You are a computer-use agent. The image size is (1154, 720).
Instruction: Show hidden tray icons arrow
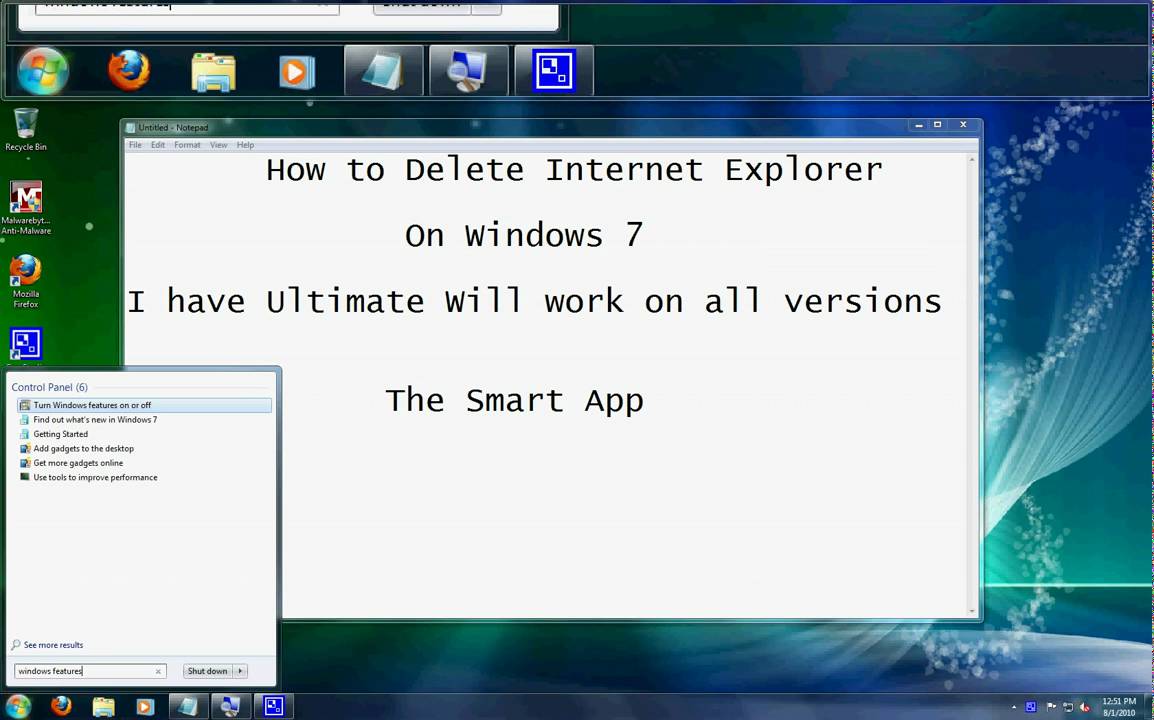click(1014, 707)
